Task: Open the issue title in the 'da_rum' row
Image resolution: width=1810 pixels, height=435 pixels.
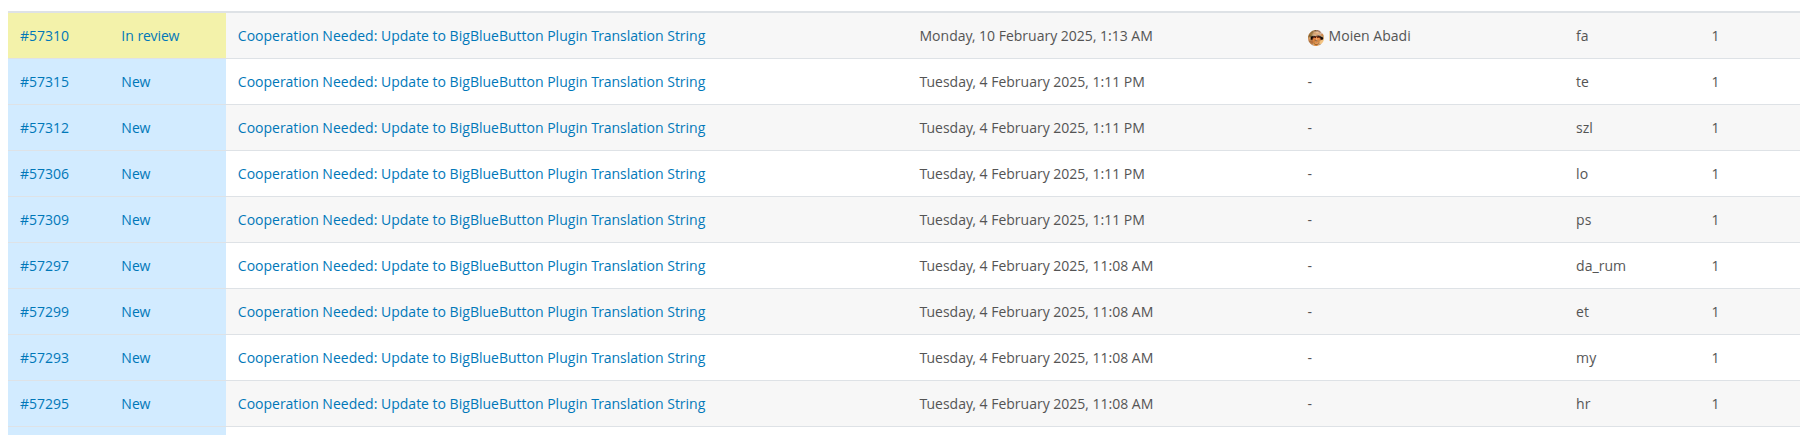Action: pyautogui.click(x=471, y=266)
